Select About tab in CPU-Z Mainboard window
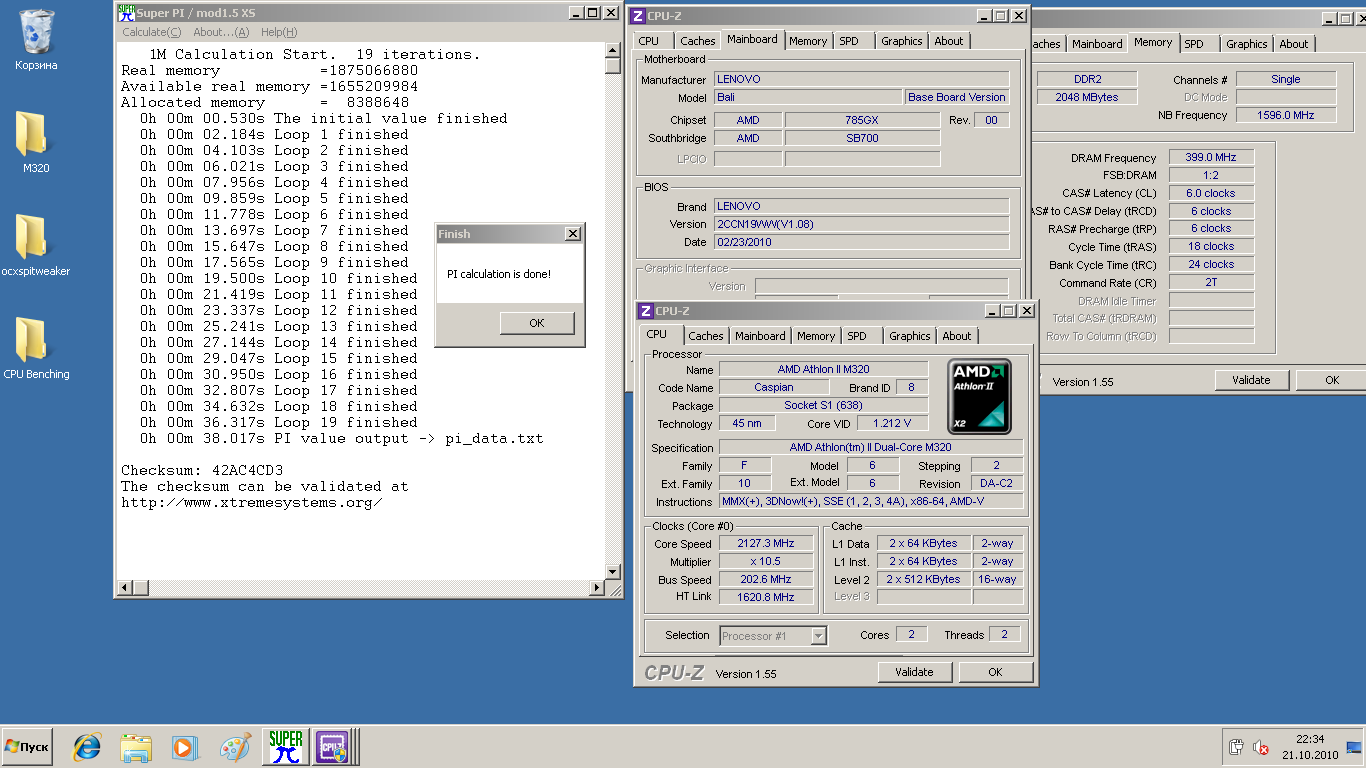Screen dimensions: 1366x768 (949, 41)
